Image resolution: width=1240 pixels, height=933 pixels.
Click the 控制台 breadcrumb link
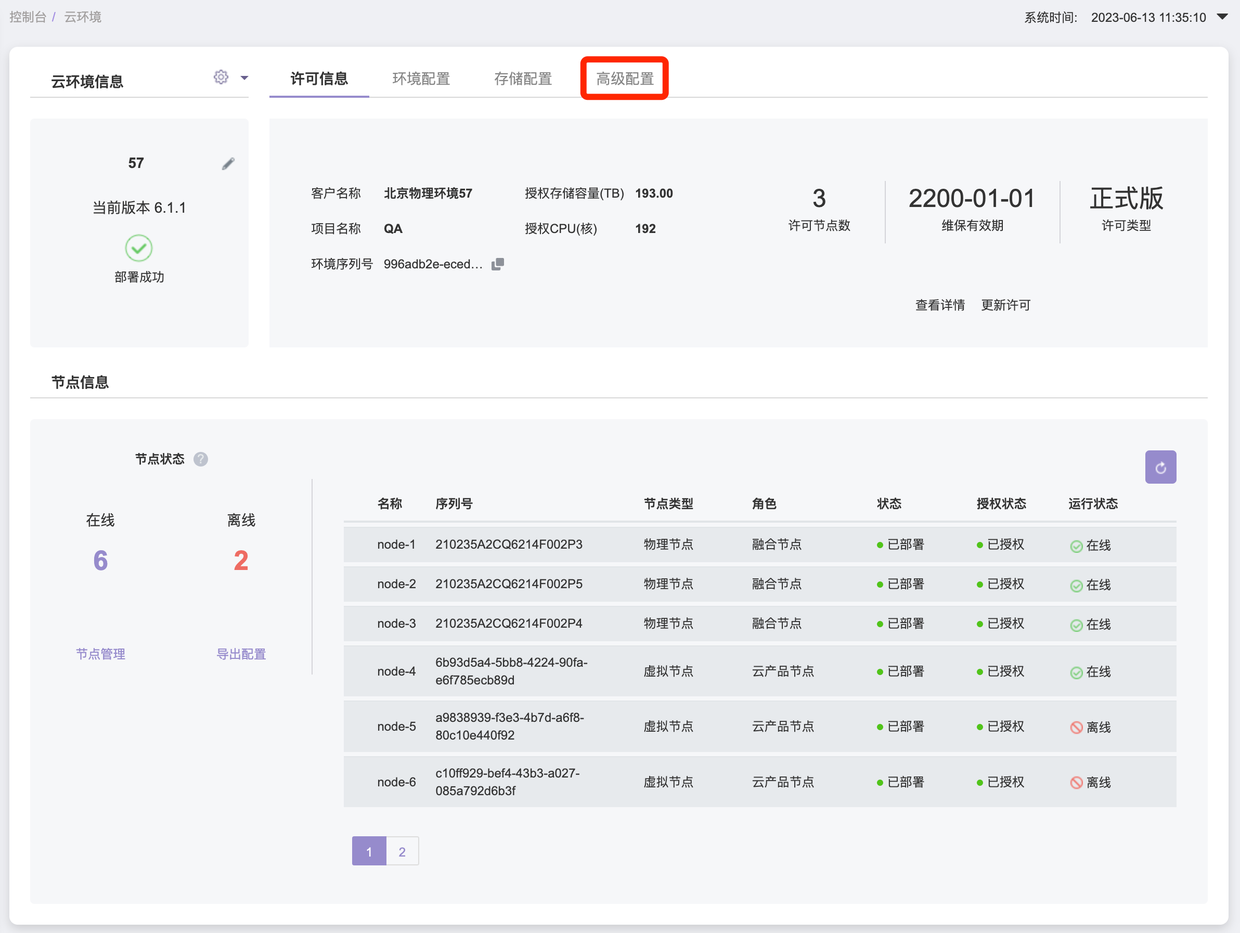28,17
